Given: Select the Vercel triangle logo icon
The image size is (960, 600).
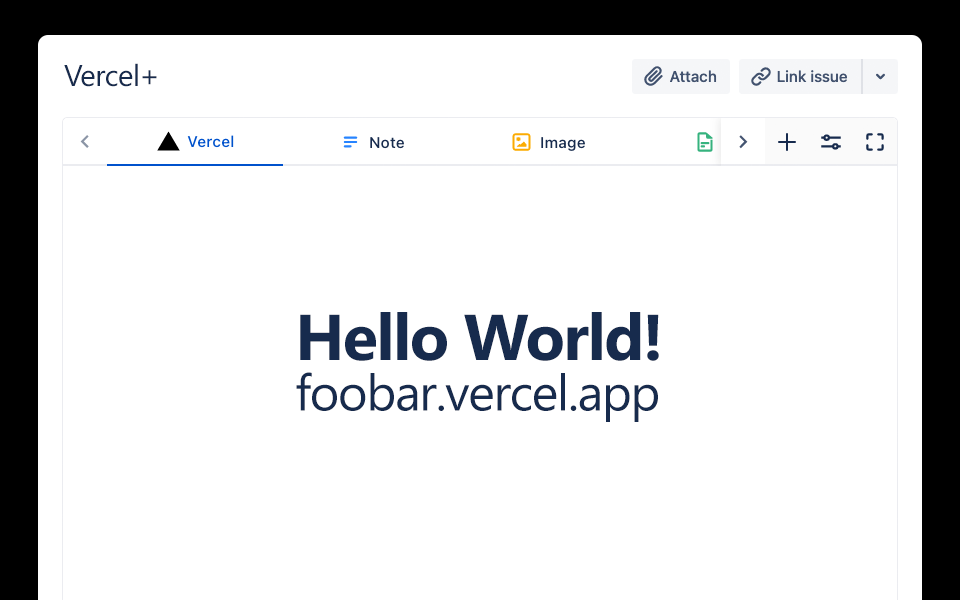Looking at the screenshot, I should (x=168, y=141).
